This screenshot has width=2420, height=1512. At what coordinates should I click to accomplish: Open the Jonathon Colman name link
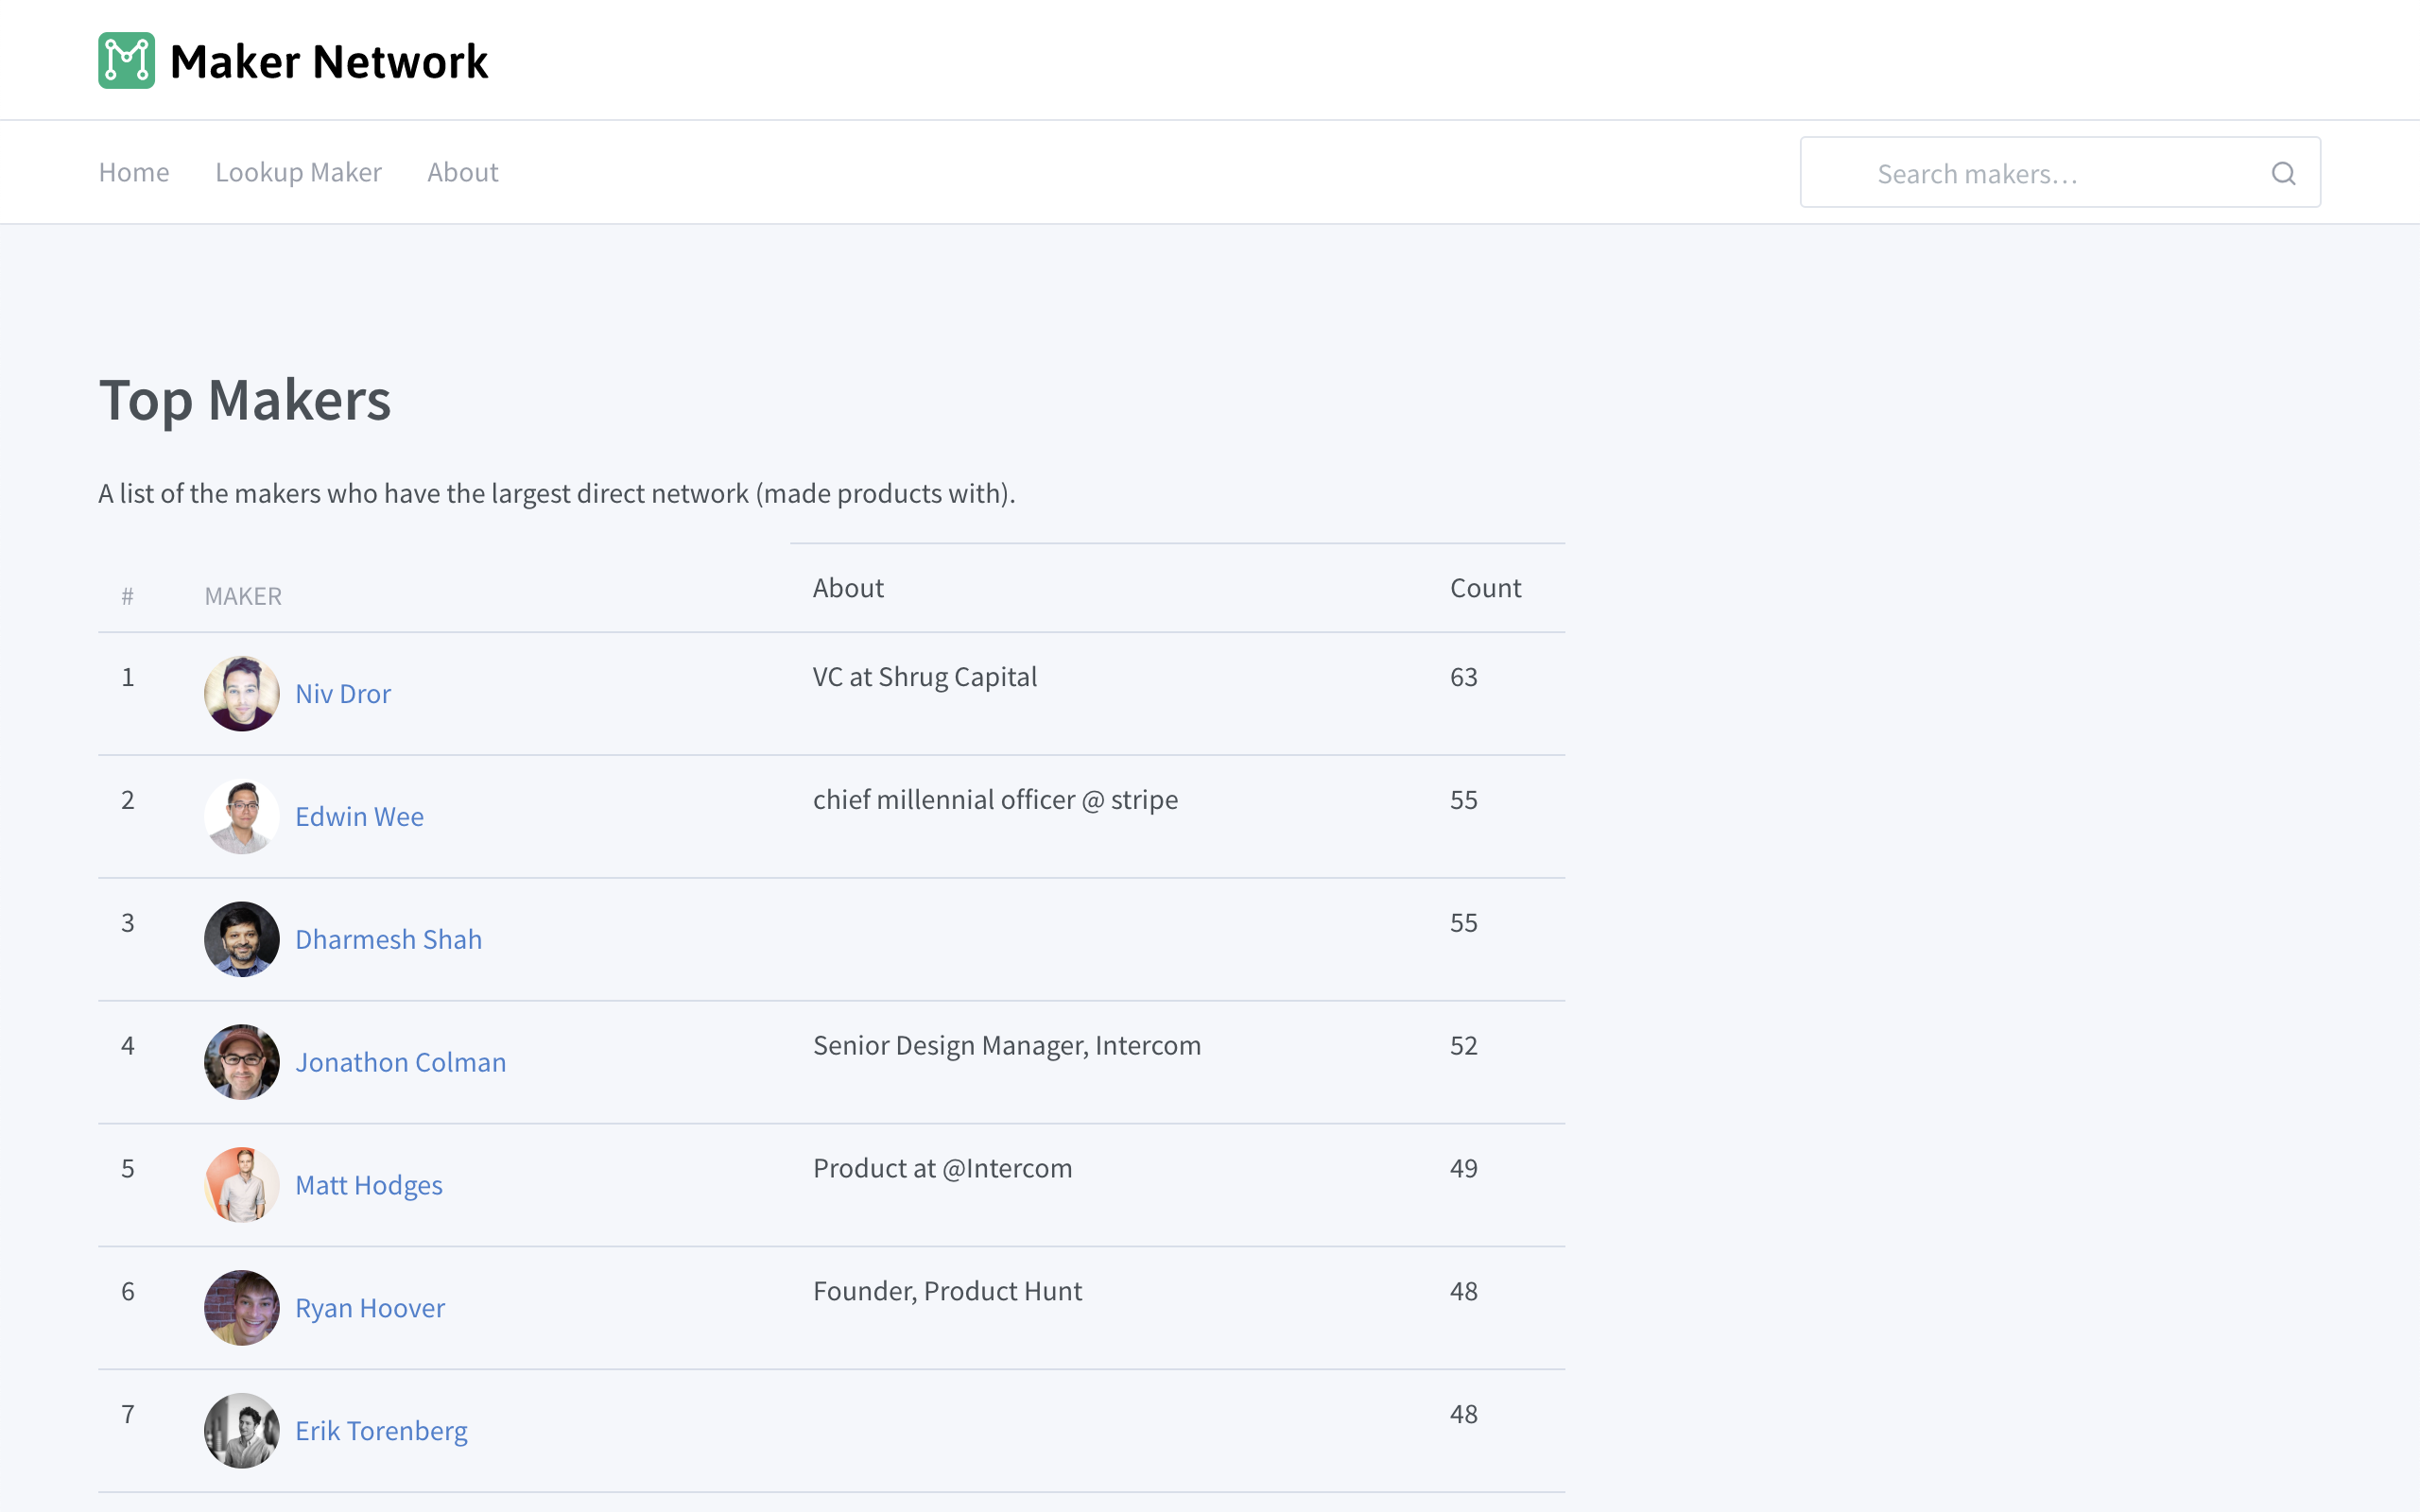pyautogui.click(x=400, y=1062)
